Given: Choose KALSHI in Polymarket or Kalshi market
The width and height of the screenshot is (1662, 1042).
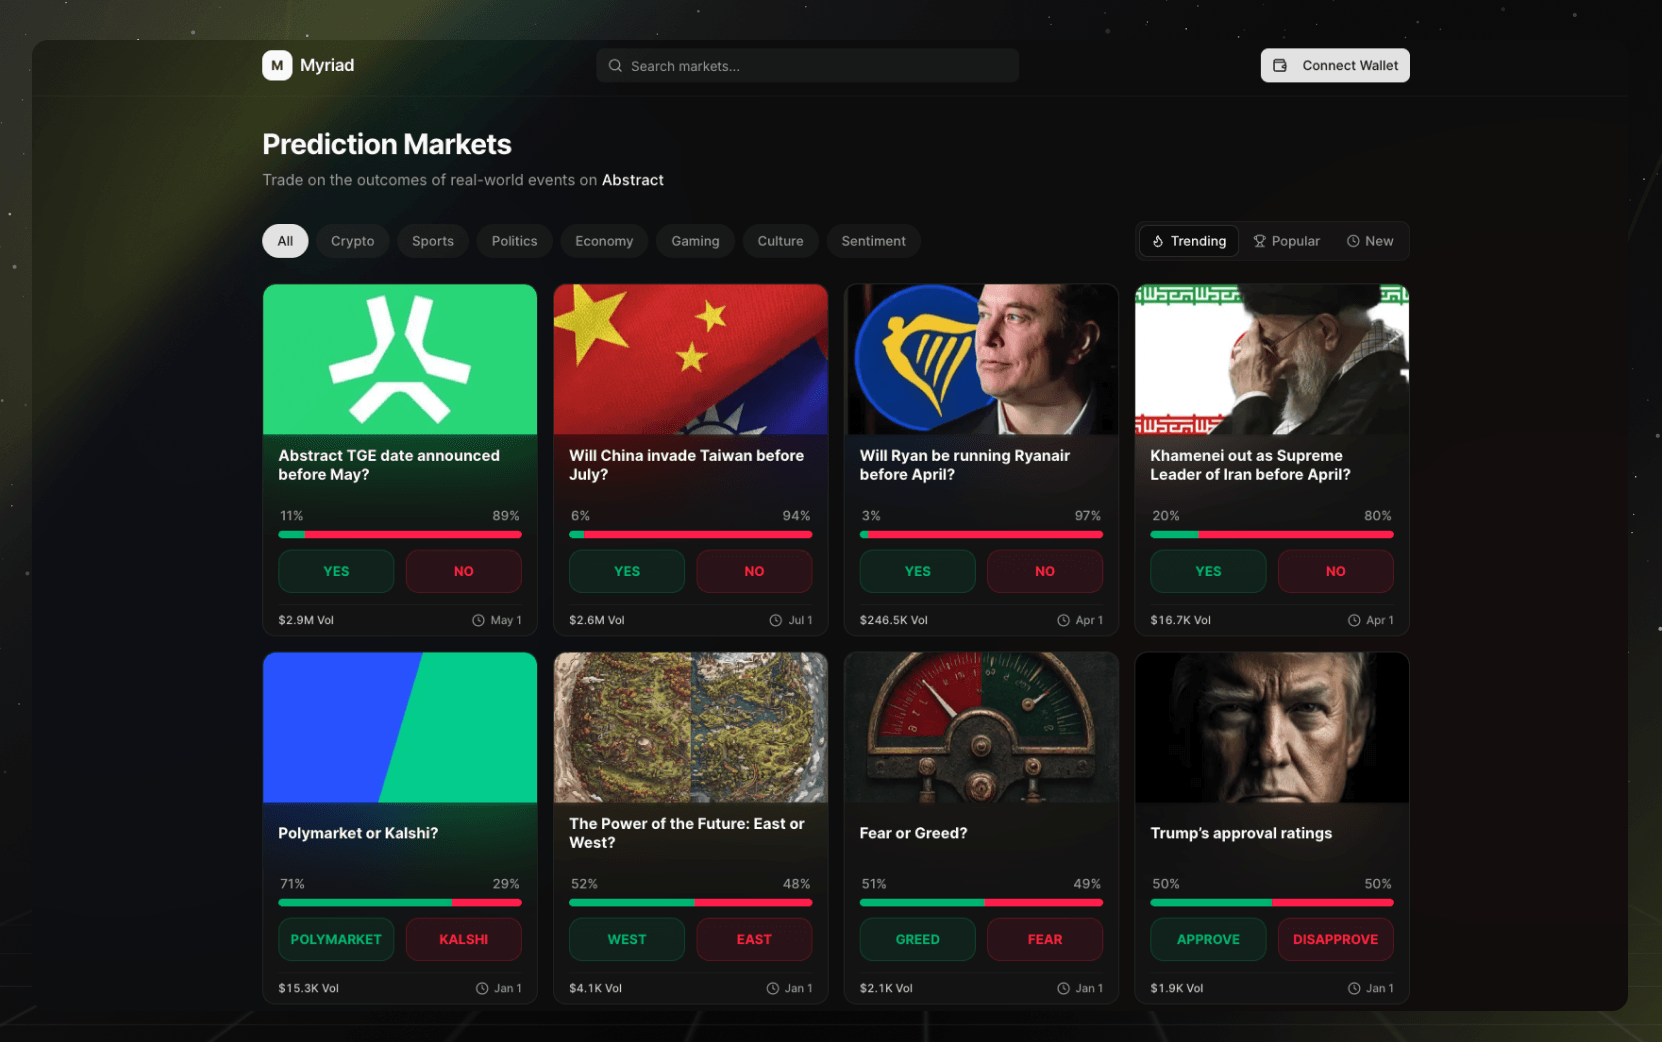Looking at the screenshot, I should [x=463, y=939].
